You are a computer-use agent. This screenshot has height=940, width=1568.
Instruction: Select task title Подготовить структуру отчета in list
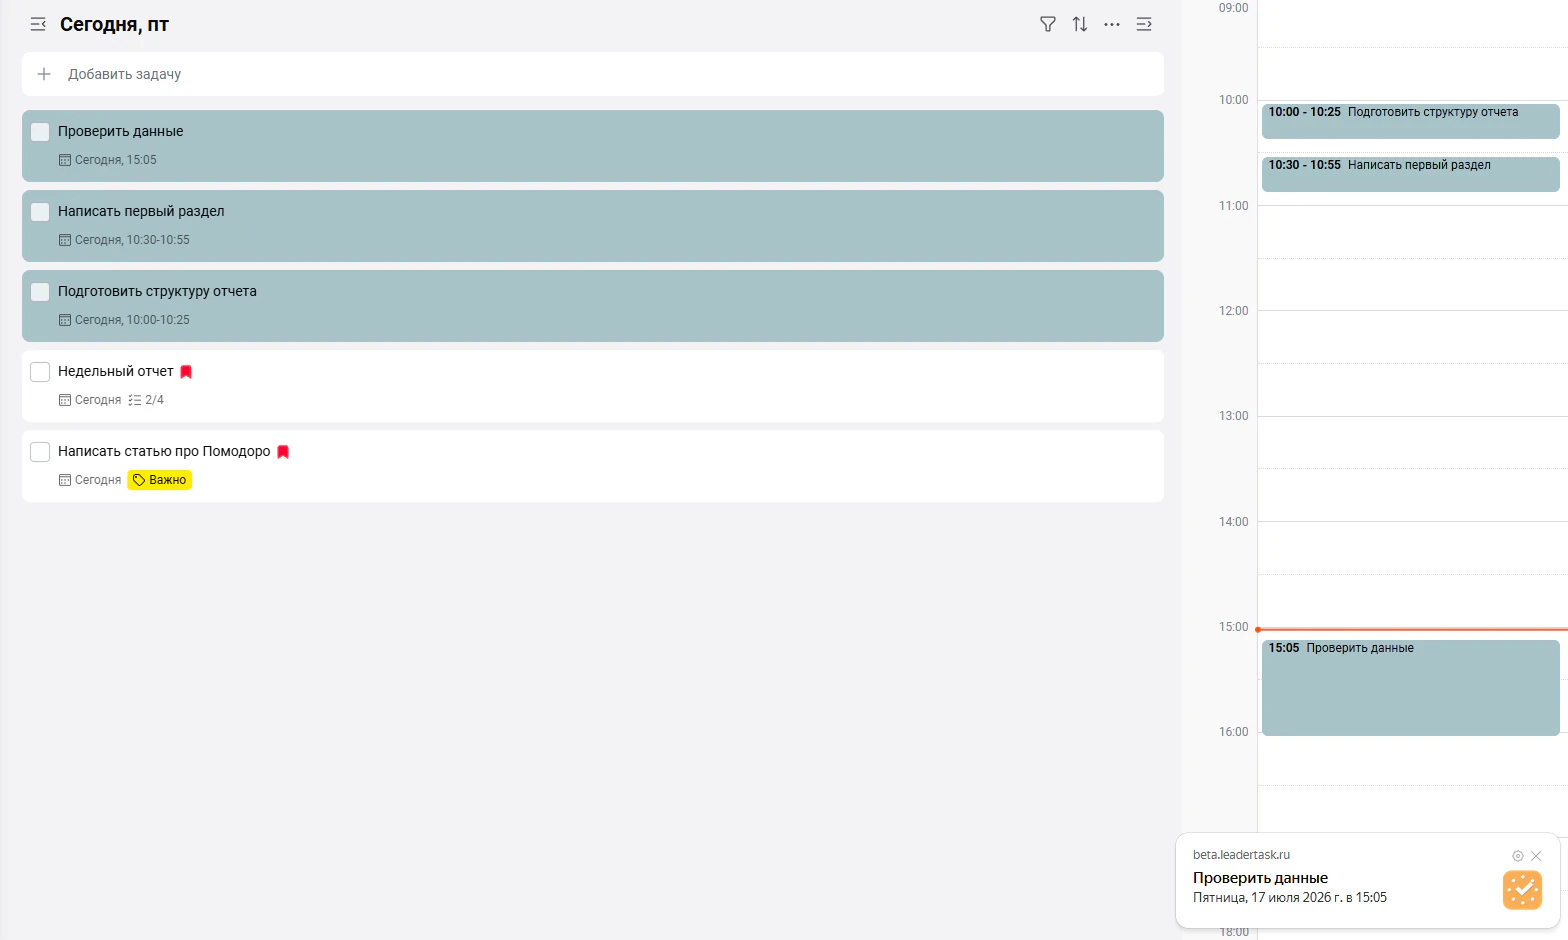point(157,291)
